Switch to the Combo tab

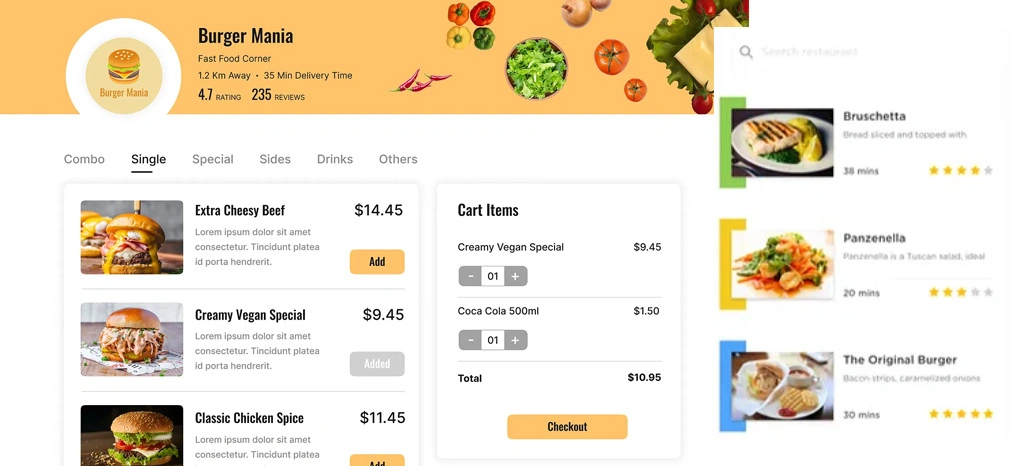84,159
